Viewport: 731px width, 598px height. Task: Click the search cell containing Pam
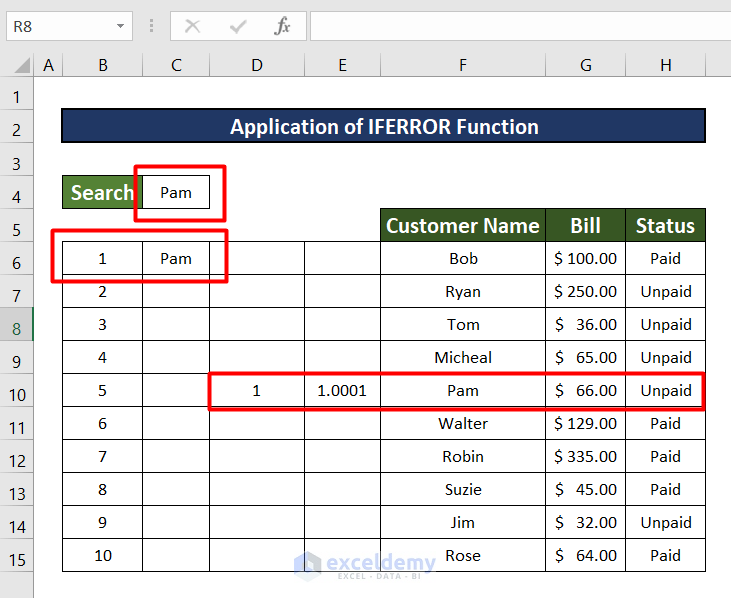coord(176,192)
